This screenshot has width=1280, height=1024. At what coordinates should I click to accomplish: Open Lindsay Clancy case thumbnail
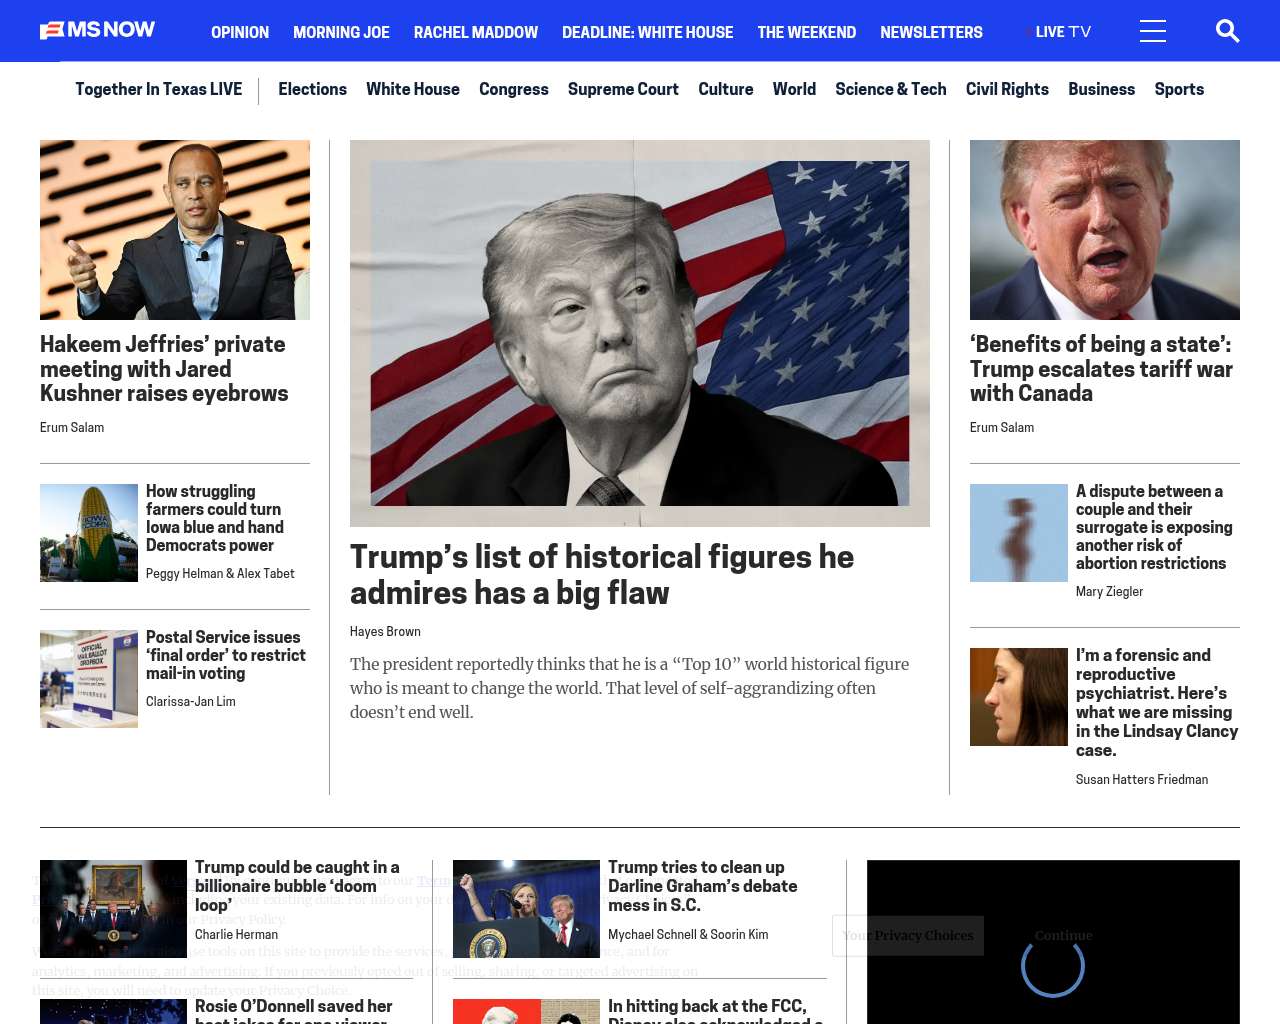[1019, 697]
